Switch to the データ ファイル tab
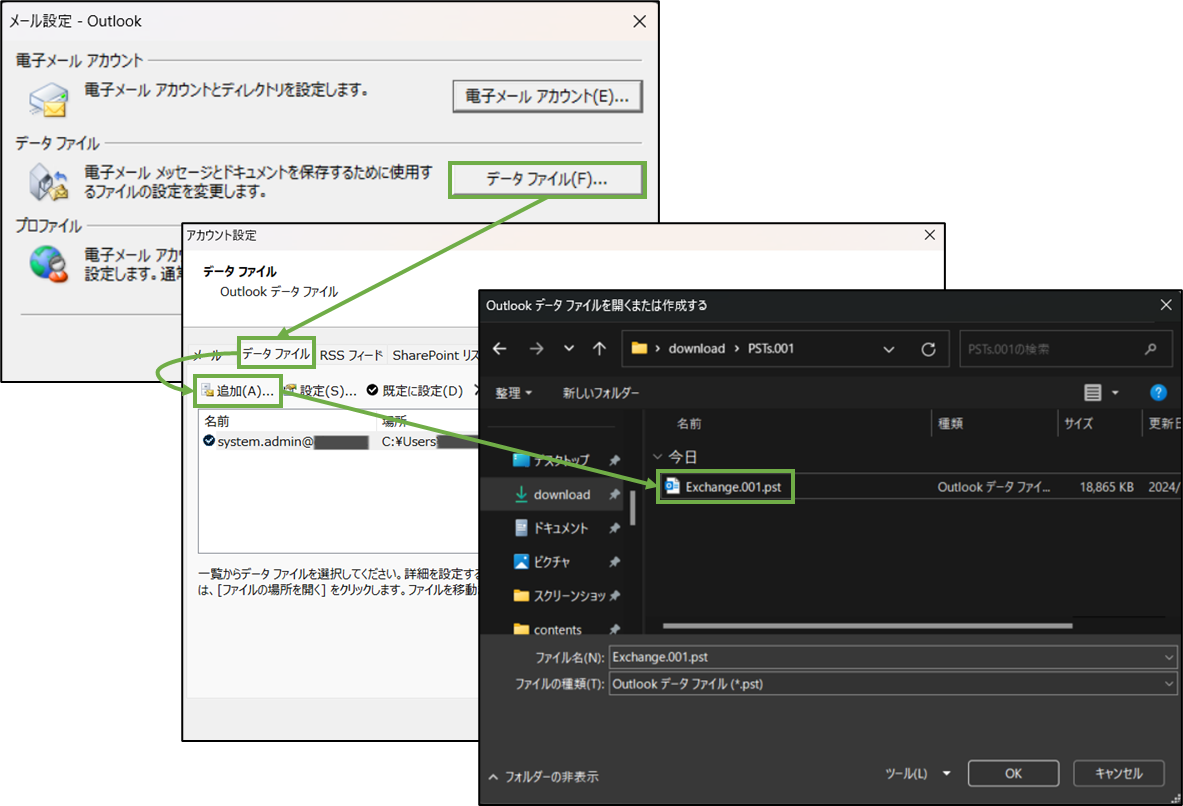The width and height of the screenshot is (1183, 806). [x=276, y=353]
